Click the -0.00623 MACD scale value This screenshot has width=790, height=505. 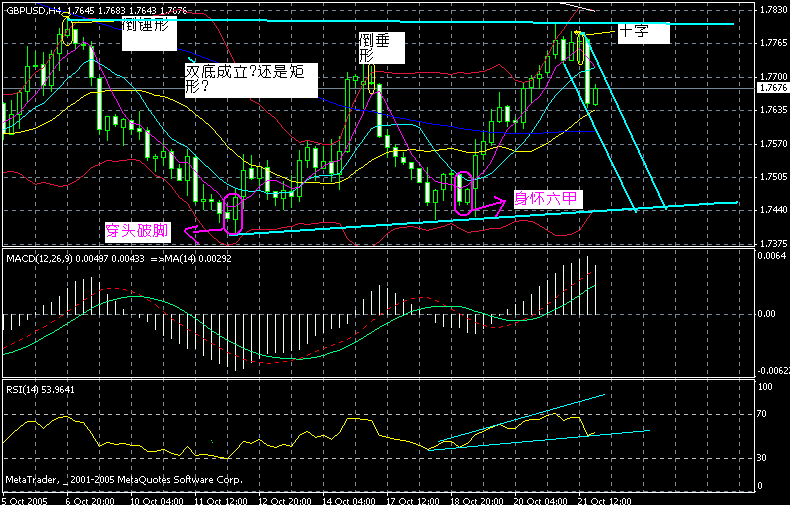point(773,370)
